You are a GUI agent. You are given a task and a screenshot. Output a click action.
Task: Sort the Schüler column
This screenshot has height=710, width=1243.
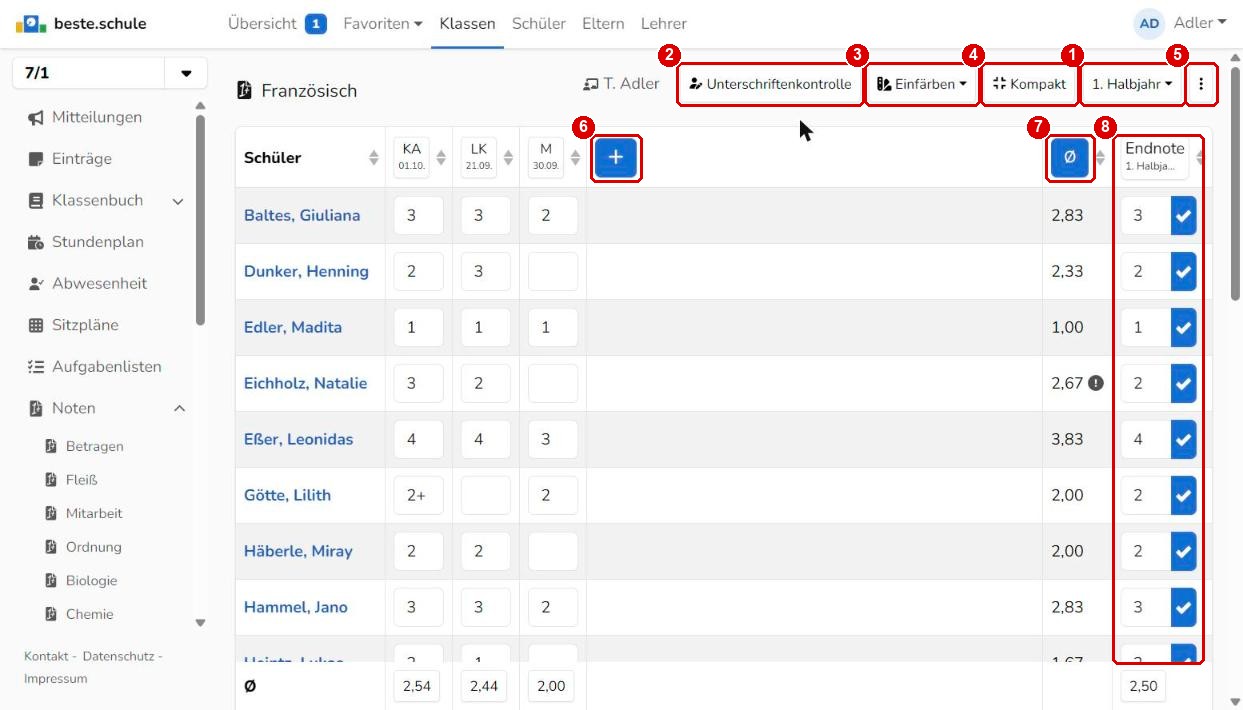pyautogui.click(x=374, y=158)
